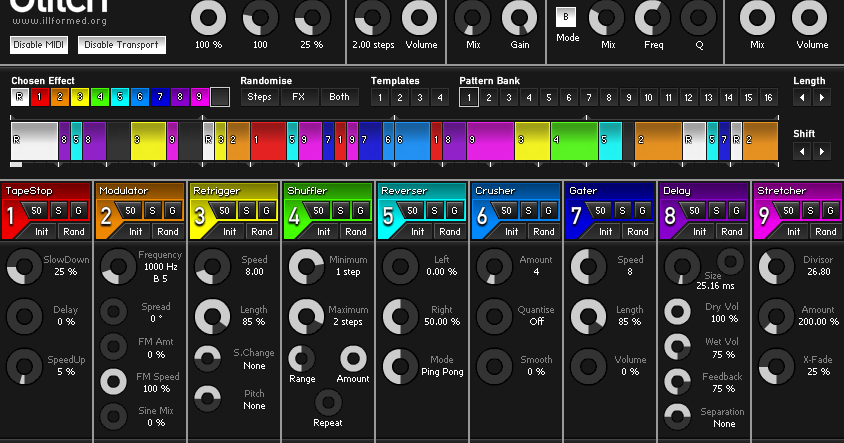Click the Retrigger Pitch knob
The image size is (844, 443).
point(207,399)
